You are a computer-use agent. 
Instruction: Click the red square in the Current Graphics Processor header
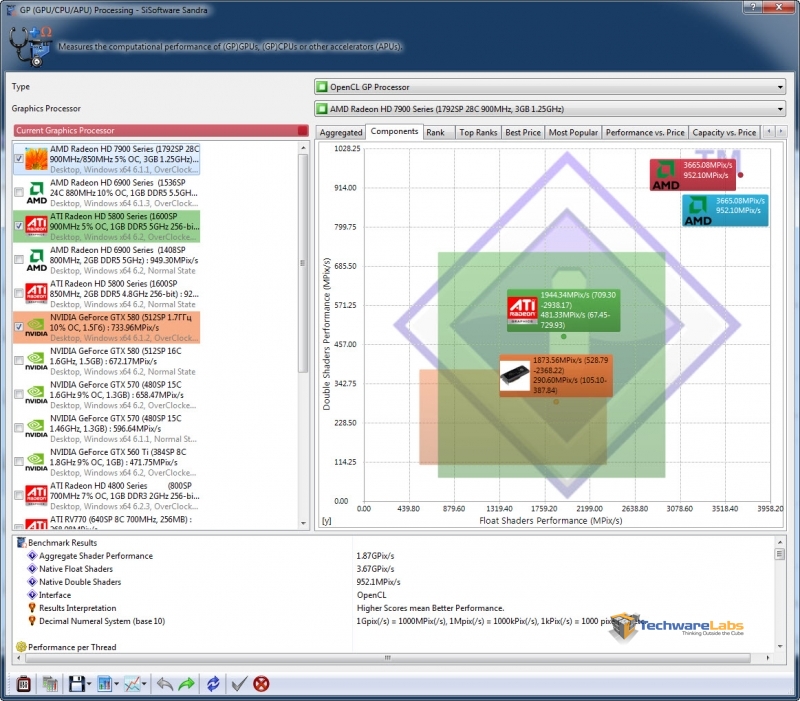click(303, 131)
